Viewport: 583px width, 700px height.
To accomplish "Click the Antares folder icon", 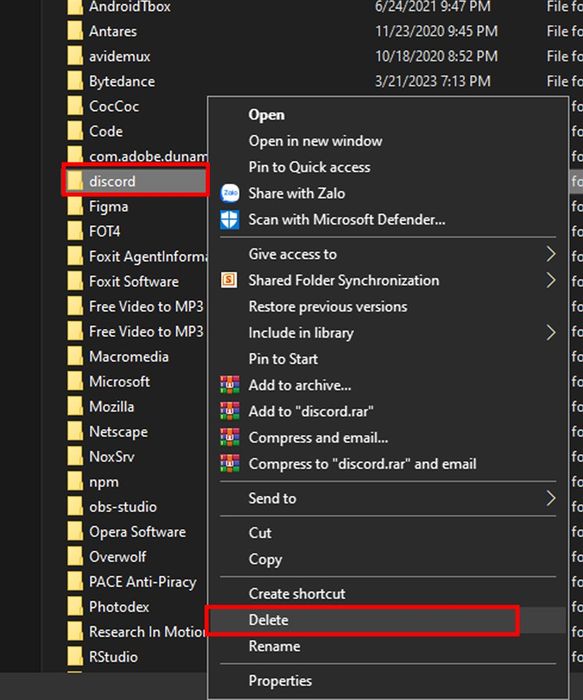I will tap(75, 31).
